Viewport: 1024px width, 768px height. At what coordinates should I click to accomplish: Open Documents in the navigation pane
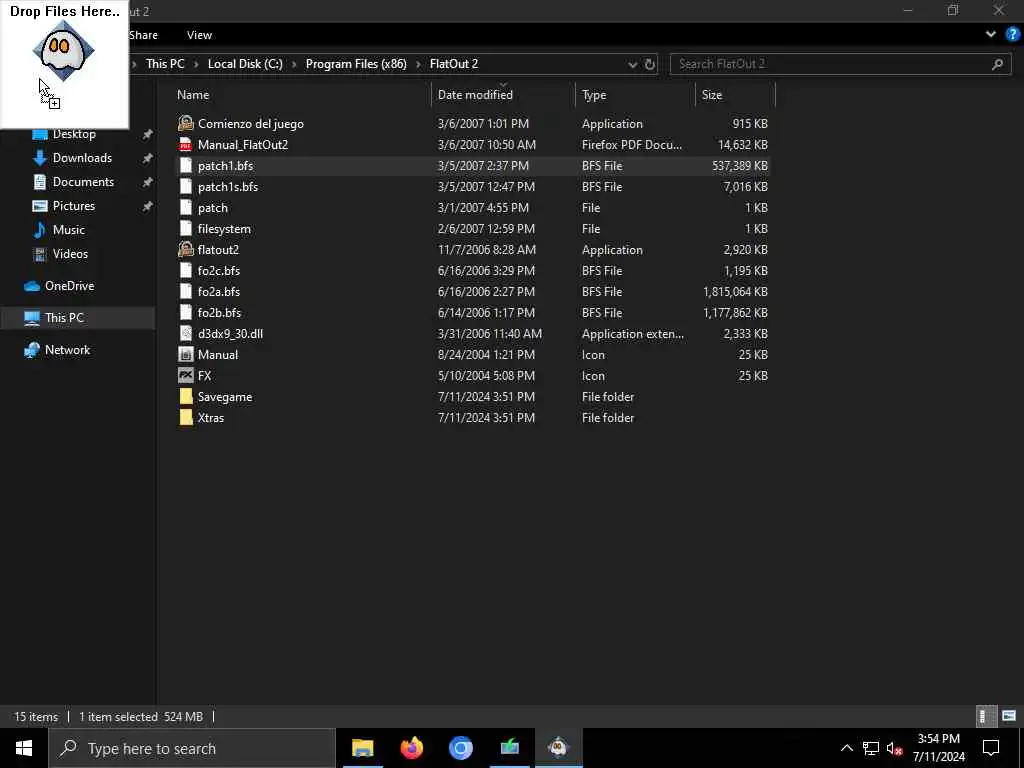pyautogui.click(x=83, y=182)
